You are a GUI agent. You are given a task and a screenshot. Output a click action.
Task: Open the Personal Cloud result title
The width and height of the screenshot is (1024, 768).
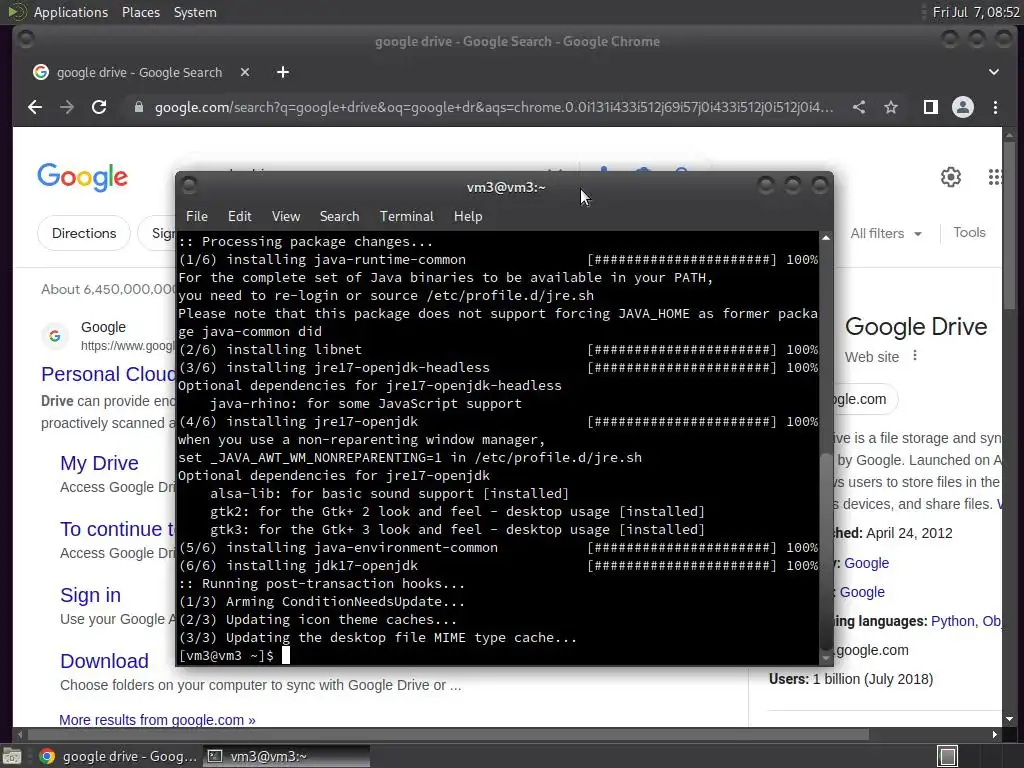point(108,374)
